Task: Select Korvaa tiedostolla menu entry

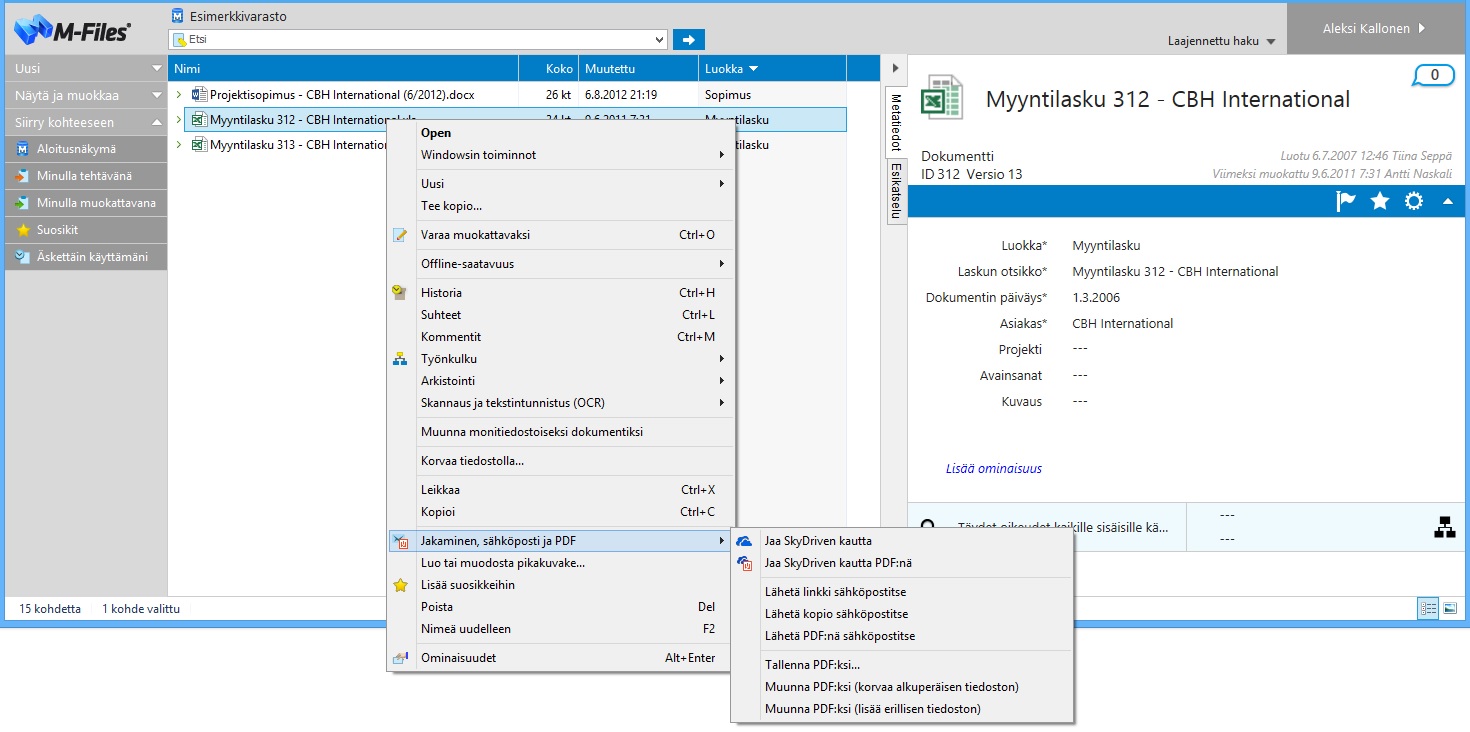Action: click(x=561, y=461)
